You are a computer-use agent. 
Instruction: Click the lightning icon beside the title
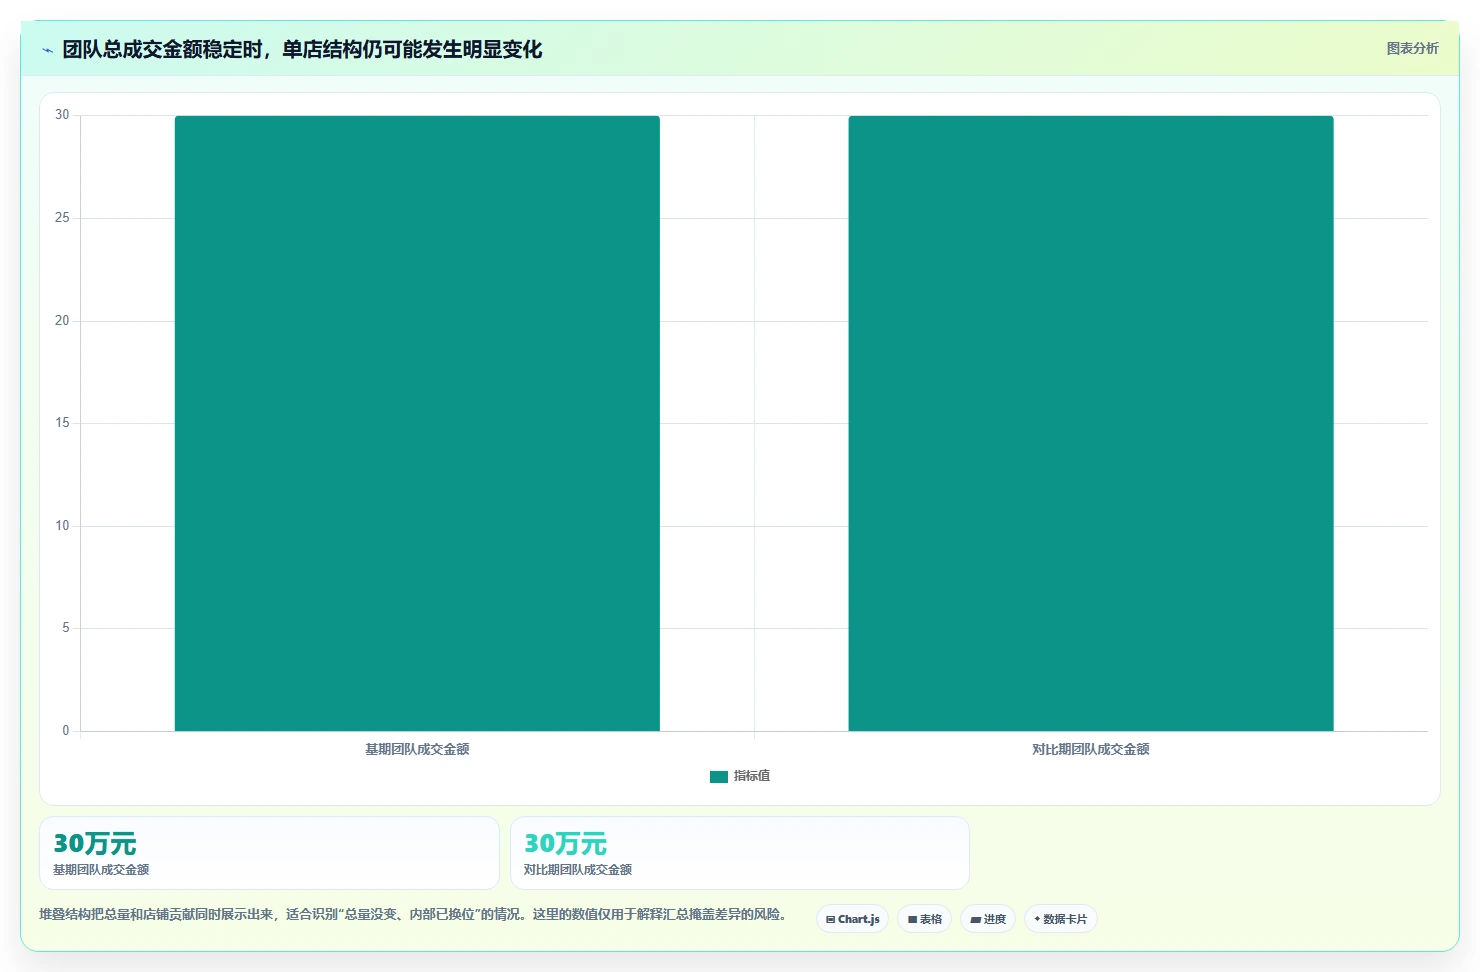pyautogui.click(x=47, y=50)
